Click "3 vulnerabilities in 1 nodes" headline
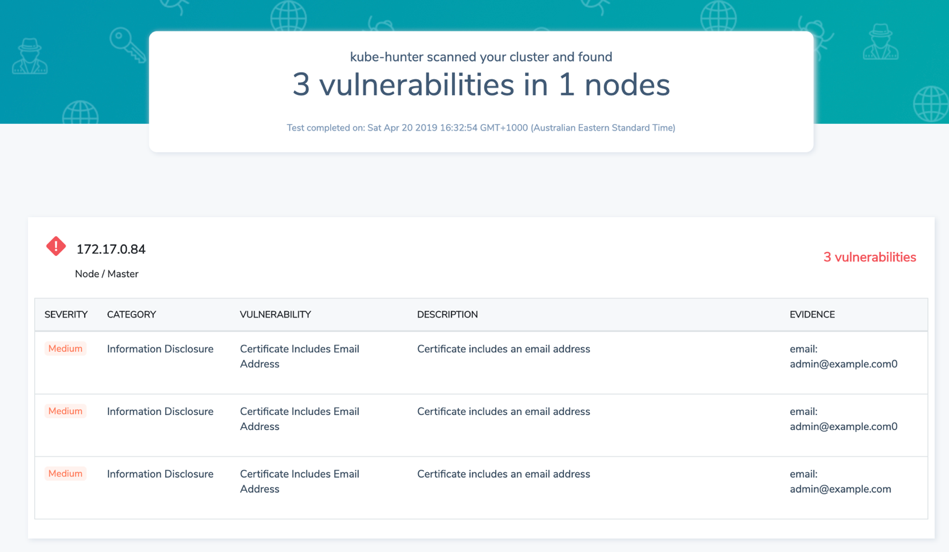Image resolution: width=949 pixels, height=552 pixels. (480, 85)
